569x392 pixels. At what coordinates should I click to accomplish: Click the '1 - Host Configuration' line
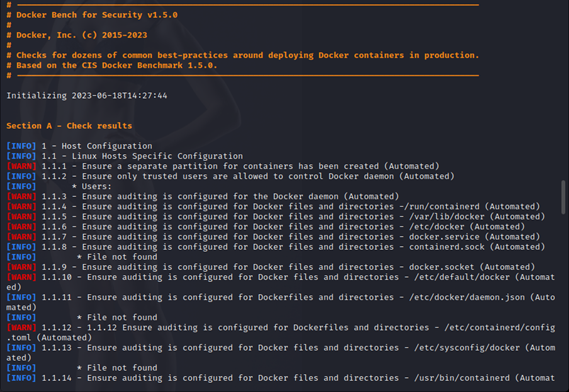[79, 146]
